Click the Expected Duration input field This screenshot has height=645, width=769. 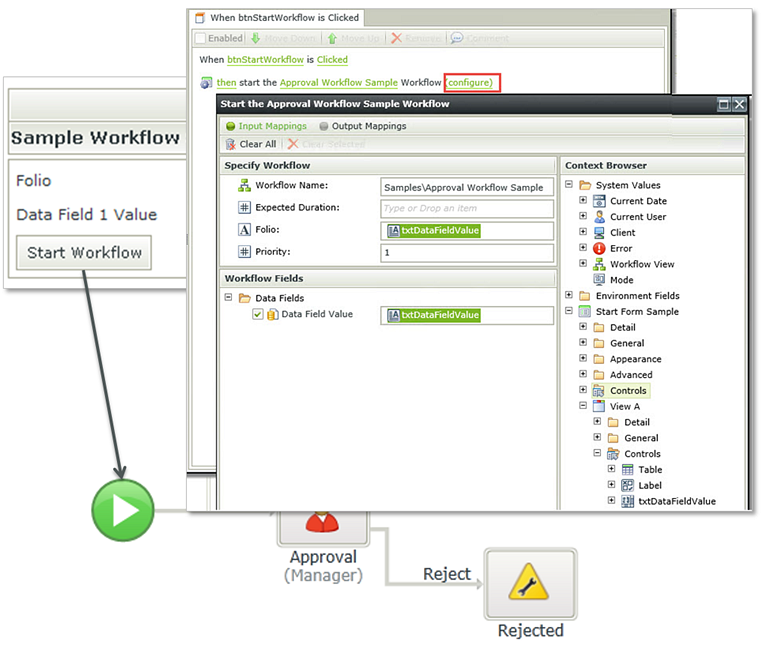467,208
